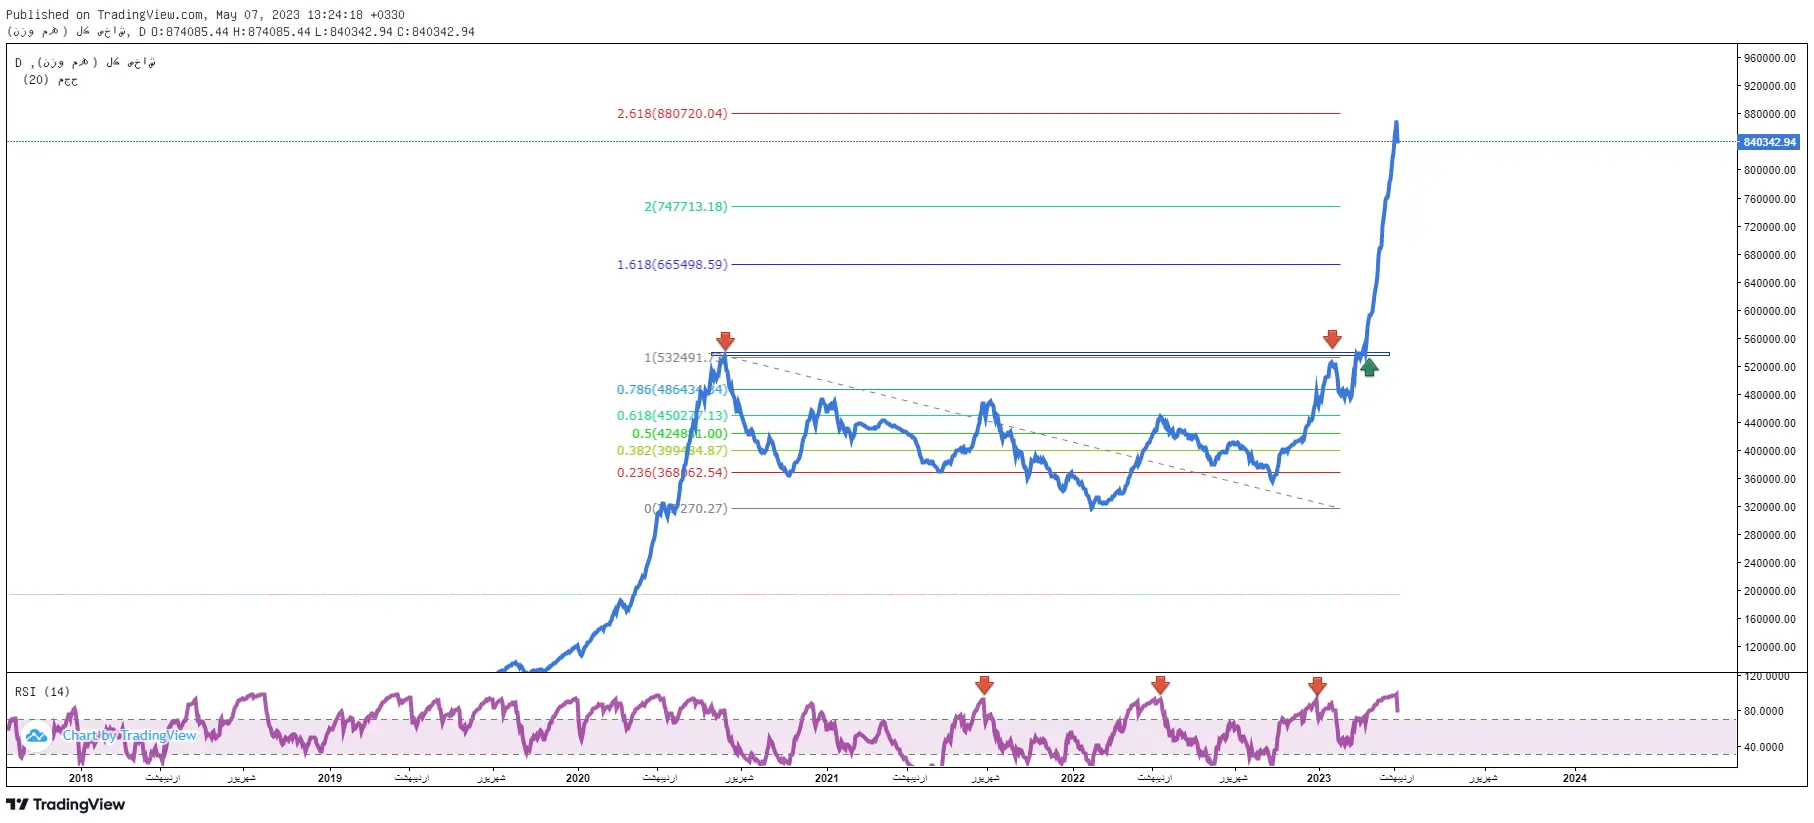The image size is (1814, 823).
Task: Click the TradingView logo at the bottom
Action: coord(66,805)
